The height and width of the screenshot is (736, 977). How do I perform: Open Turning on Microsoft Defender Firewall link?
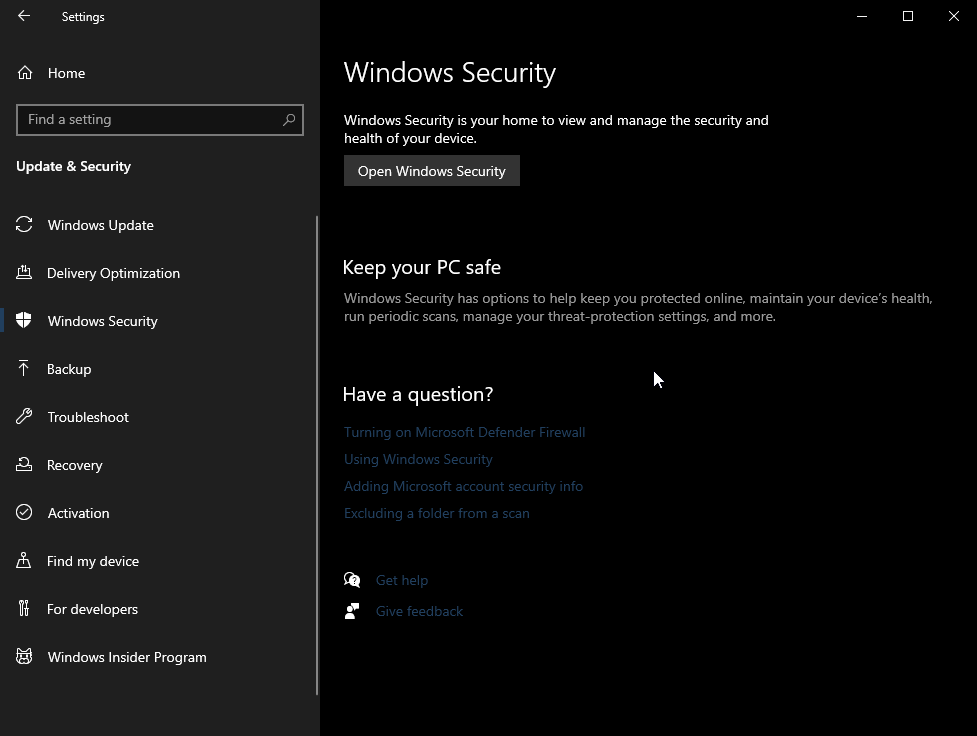pyautogui.click(x=464, y=432)
